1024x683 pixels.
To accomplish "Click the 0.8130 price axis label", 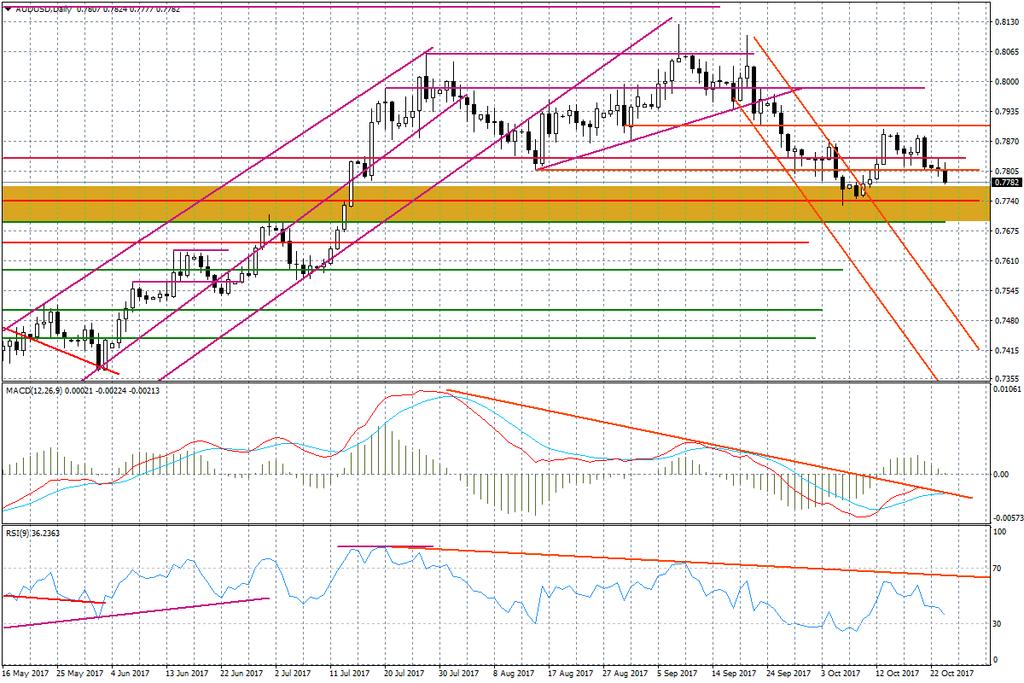I will click(1006, 22).
